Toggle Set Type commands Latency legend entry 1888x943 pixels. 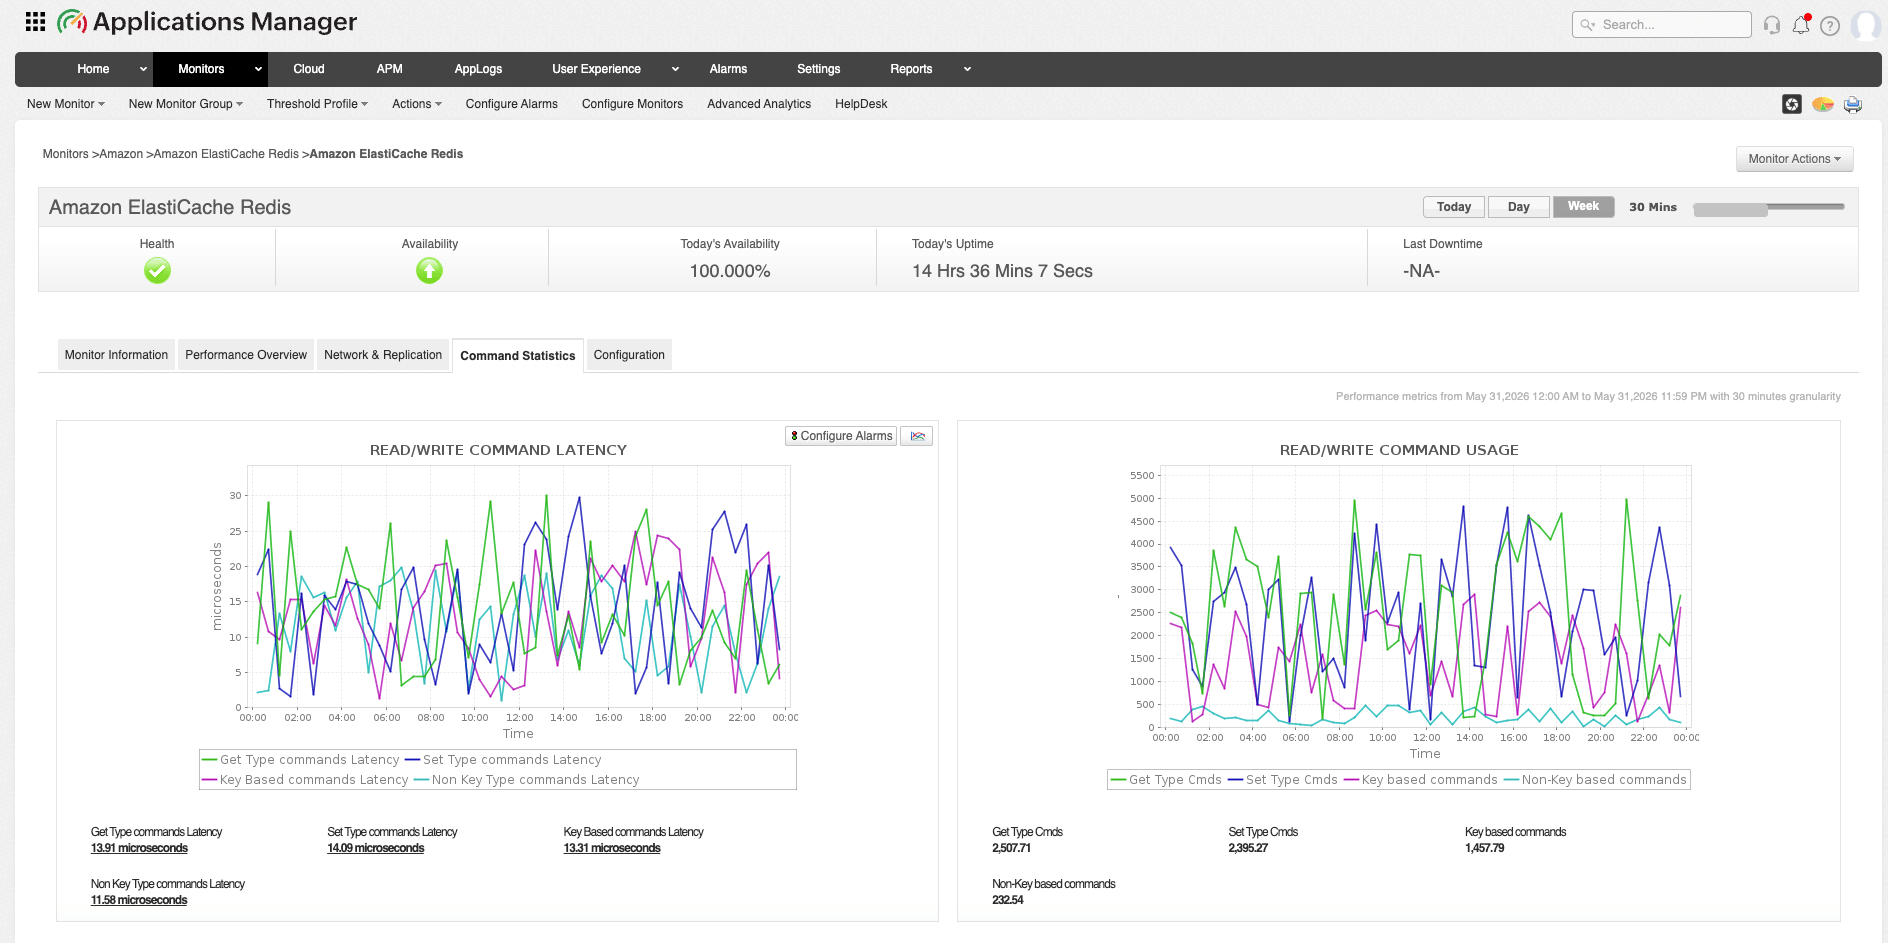[503, 760]
